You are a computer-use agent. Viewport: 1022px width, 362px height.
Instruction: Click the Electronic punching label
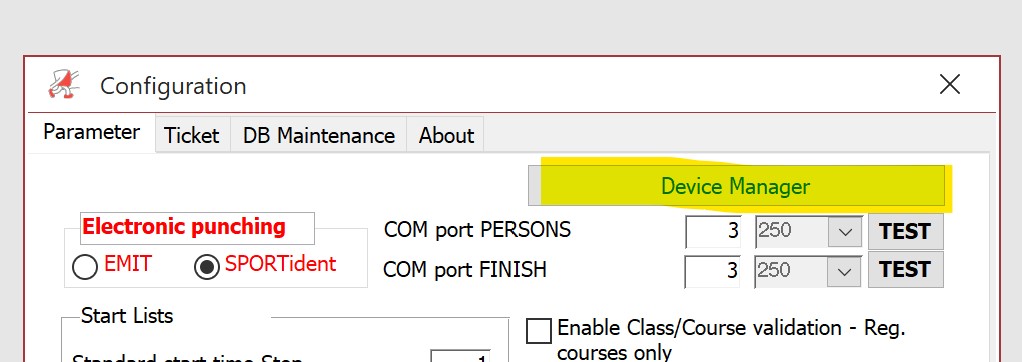184,227
